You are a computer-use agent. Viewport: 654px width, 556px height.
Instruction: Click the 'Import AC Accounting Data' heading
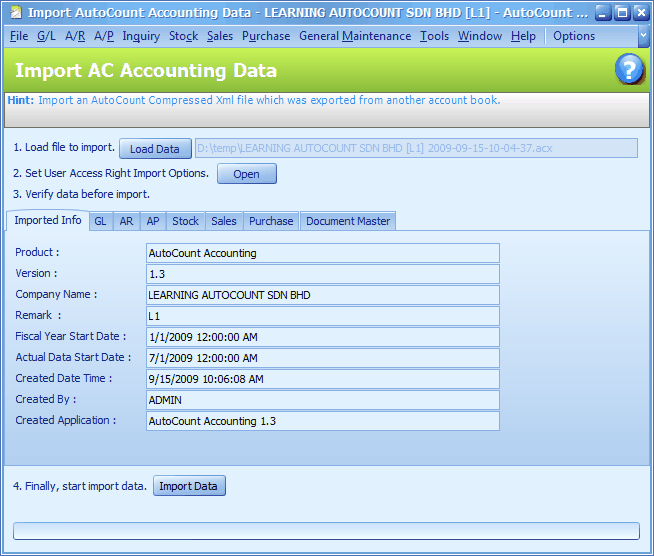146,70
